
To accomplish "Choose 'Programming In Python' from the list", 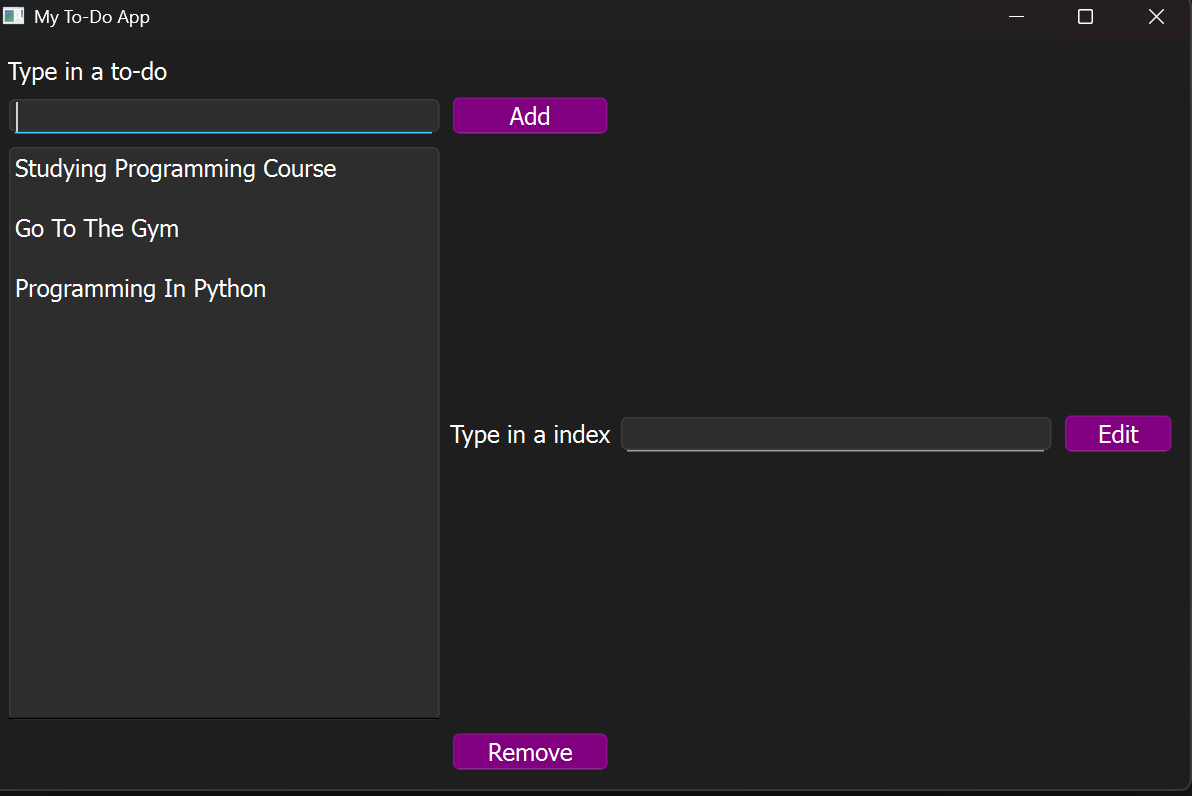I will click(140, 289).
